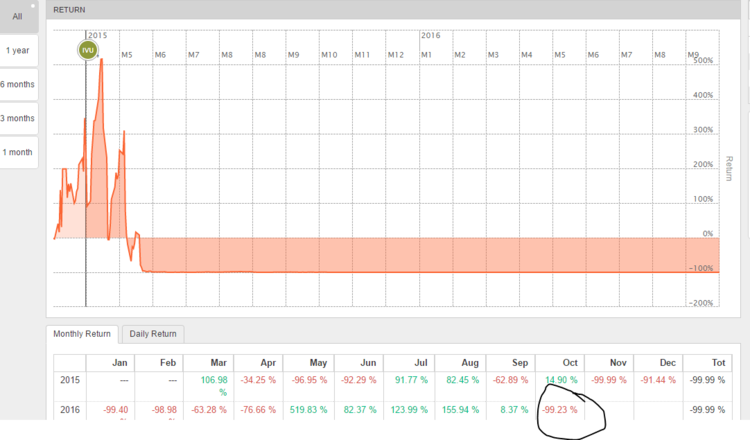
Task: Select the All time range button
Action: [18, 16]
